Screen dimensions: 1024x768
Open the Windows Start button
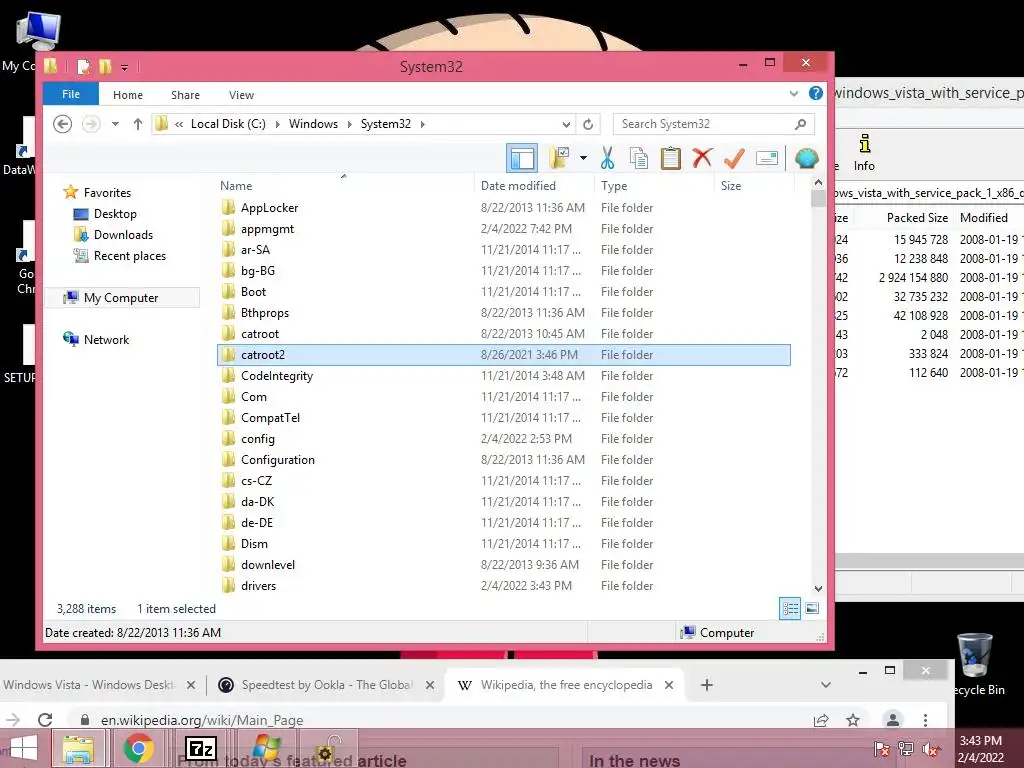24,748
